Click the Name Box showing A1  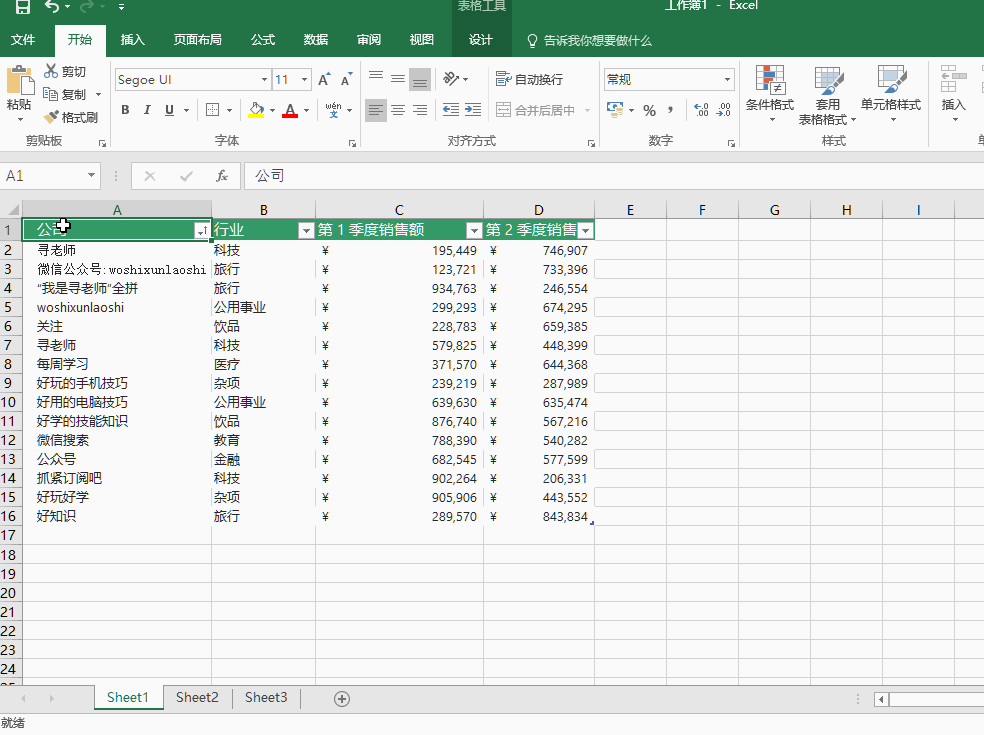tap(45, 176)
